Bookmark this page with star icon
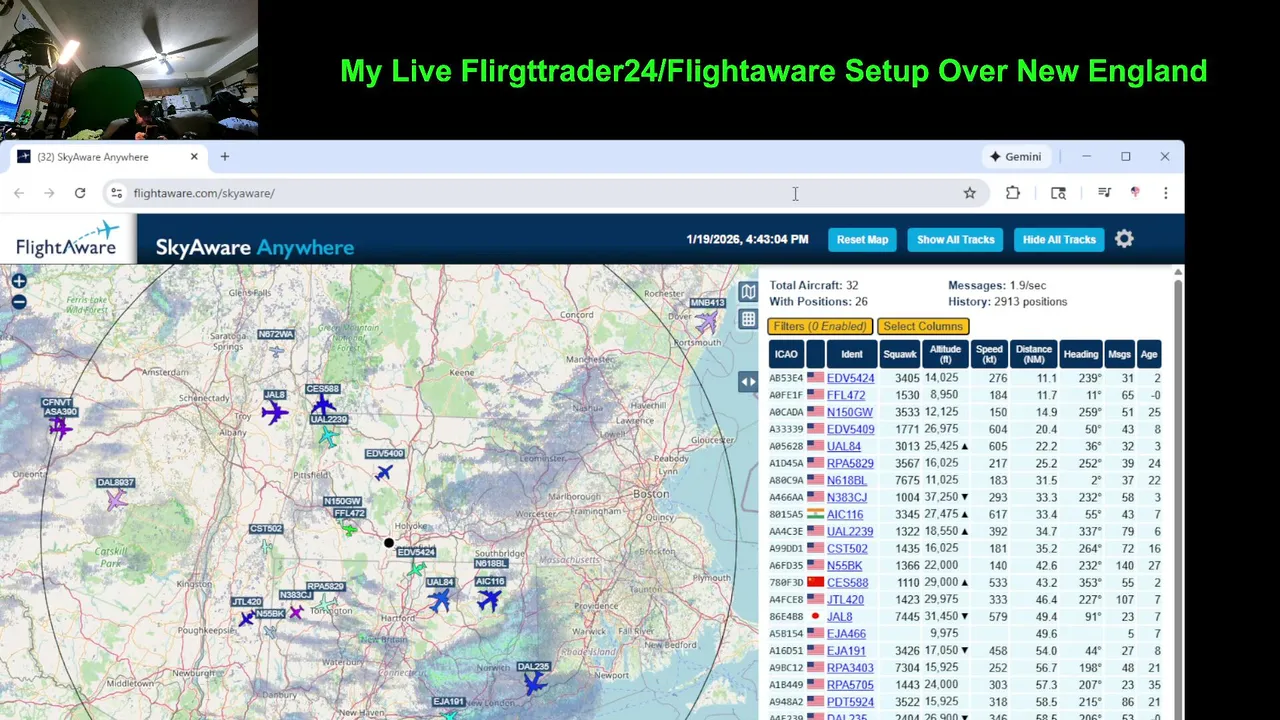This screenshot has height=720, width=1280. point(969,193)
